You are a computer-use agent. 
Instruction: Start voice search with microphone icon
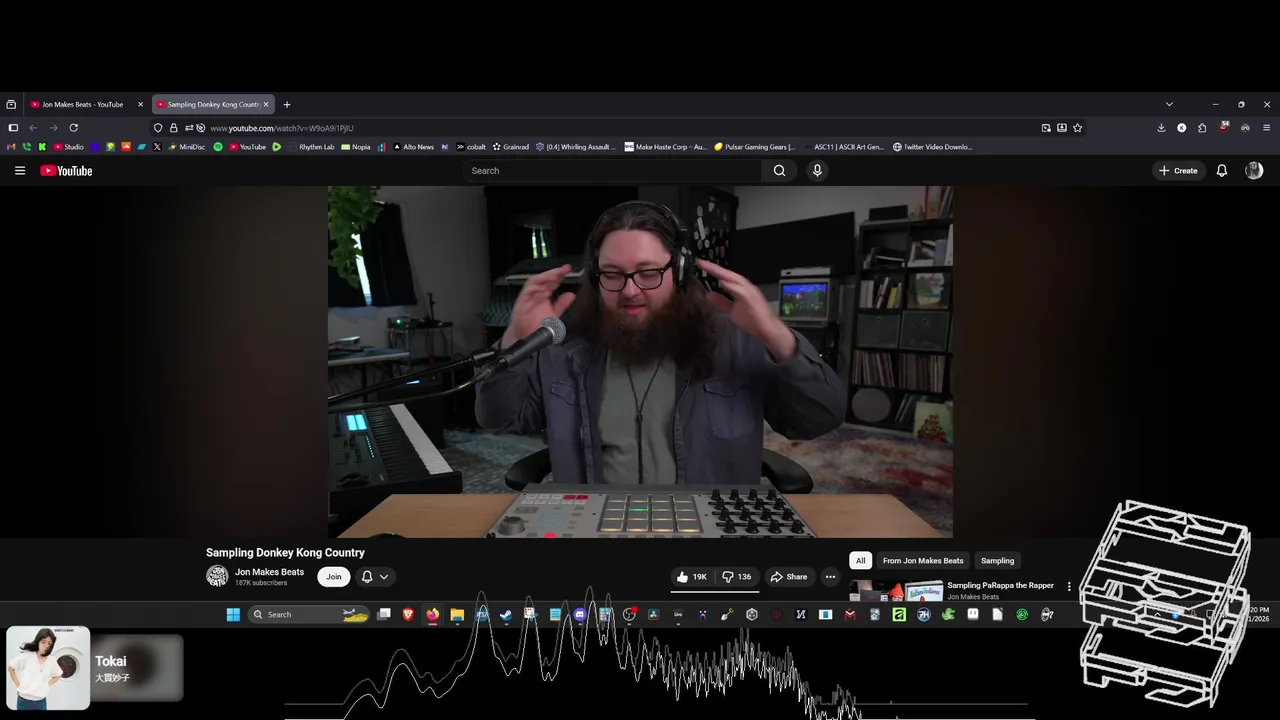(x=817, y=171)
